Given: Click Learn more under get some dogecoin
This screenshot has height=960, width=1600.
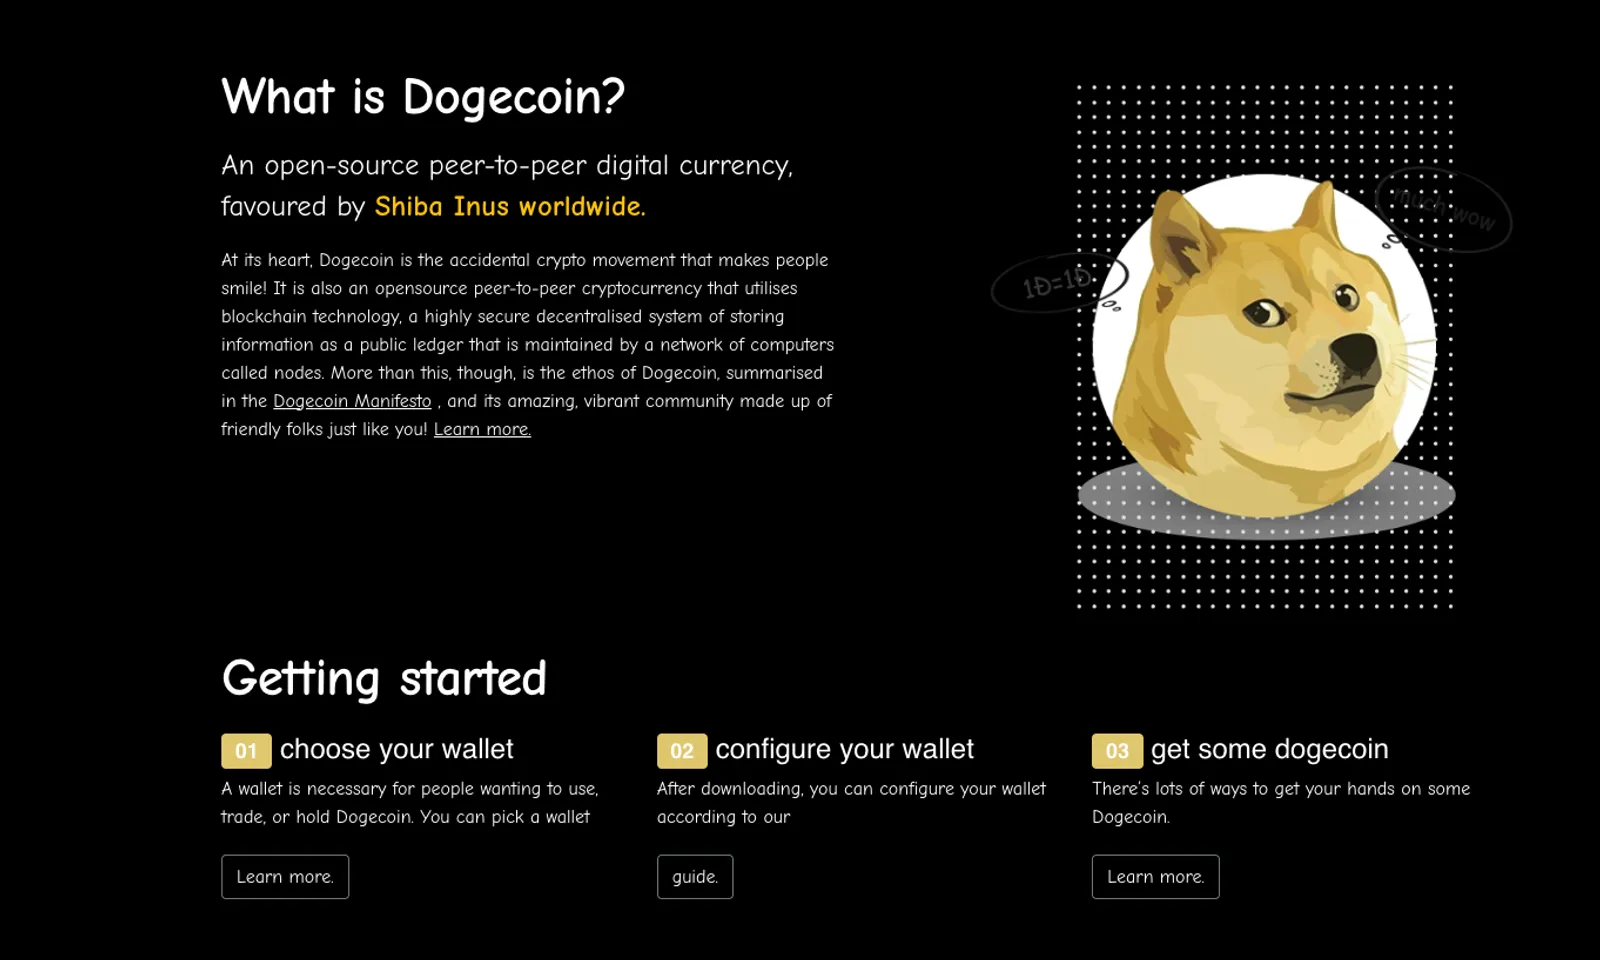Looking at the screenshot, I should point(1155,877).
